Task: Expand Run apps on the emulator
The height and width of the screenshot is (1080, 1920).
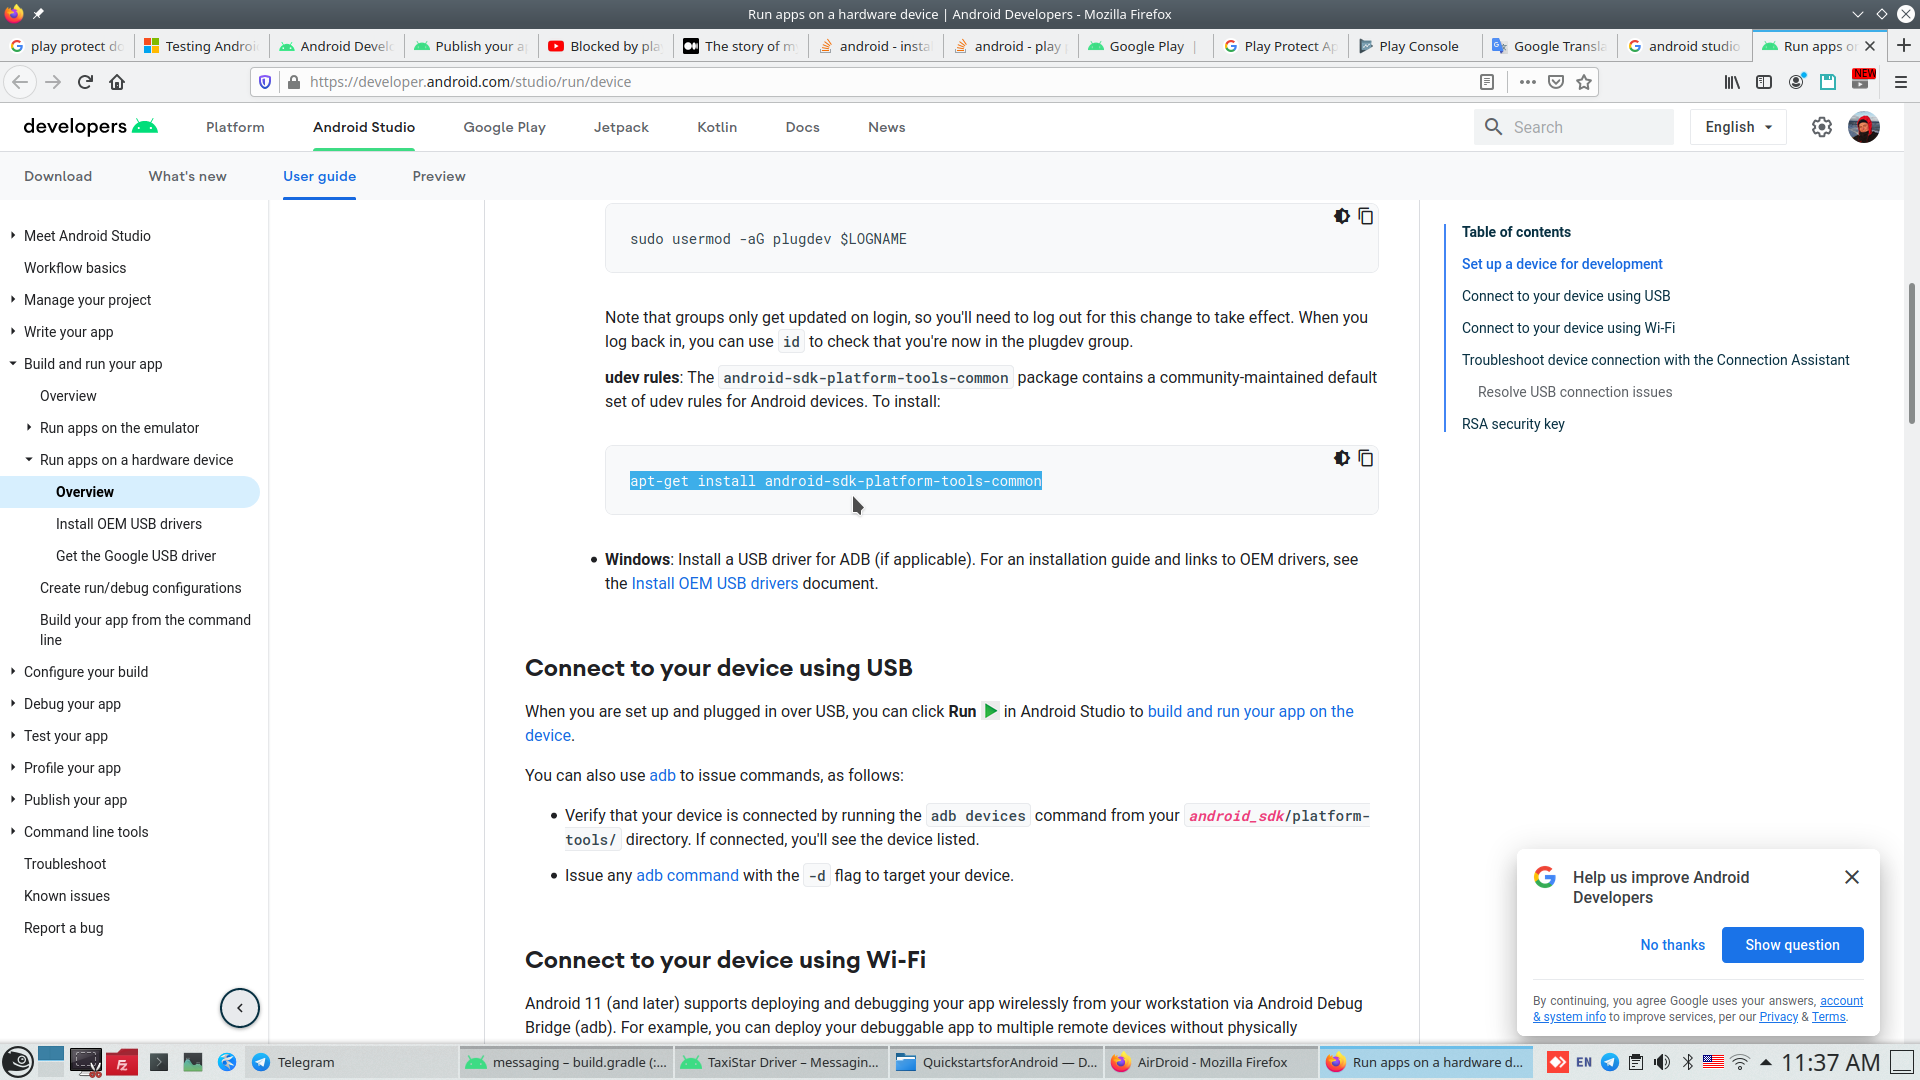Action: pos(29,428)
